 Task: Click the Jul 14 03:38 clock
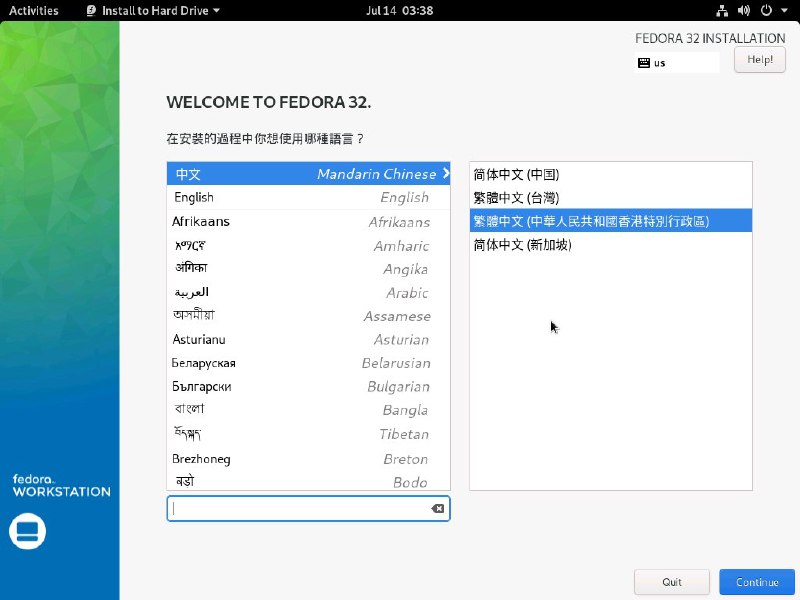399,11
